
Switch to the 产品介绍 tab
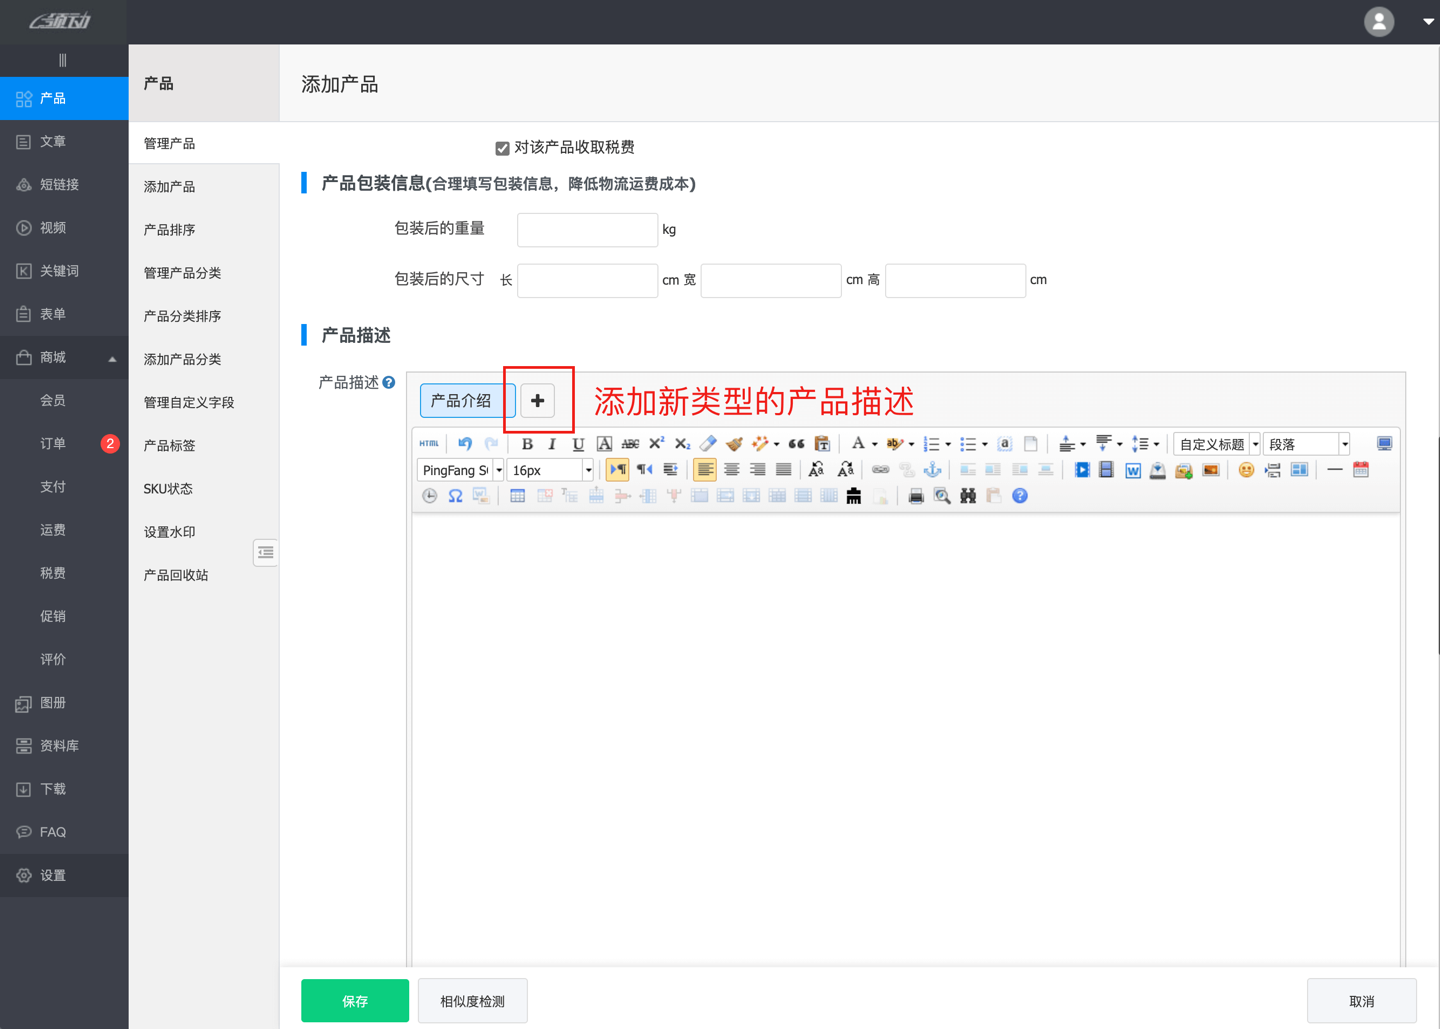tap(466, 400)
